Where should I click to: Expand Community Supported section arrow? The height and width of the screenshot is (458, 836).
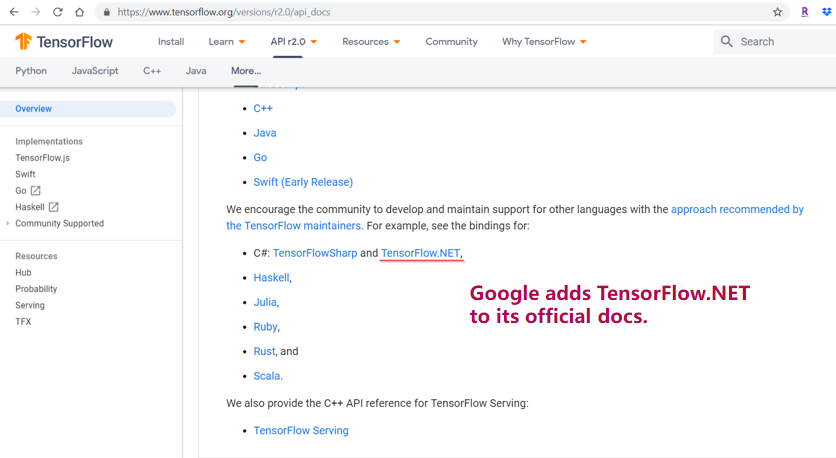coord(7,223)
